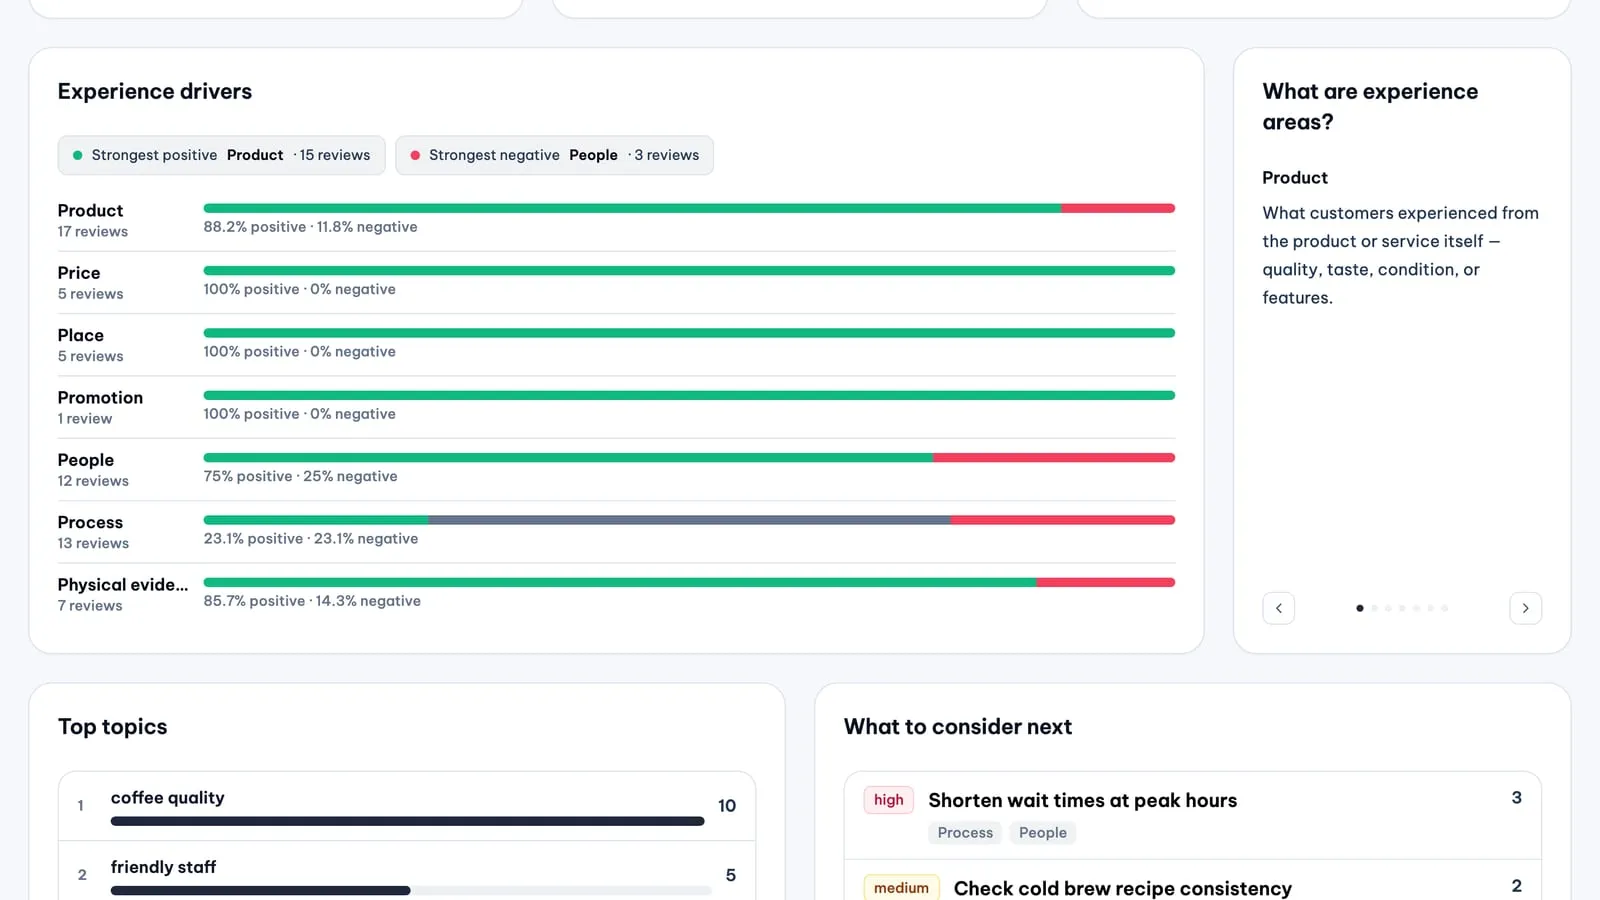Select the Price driver label

tap(79, 272)
